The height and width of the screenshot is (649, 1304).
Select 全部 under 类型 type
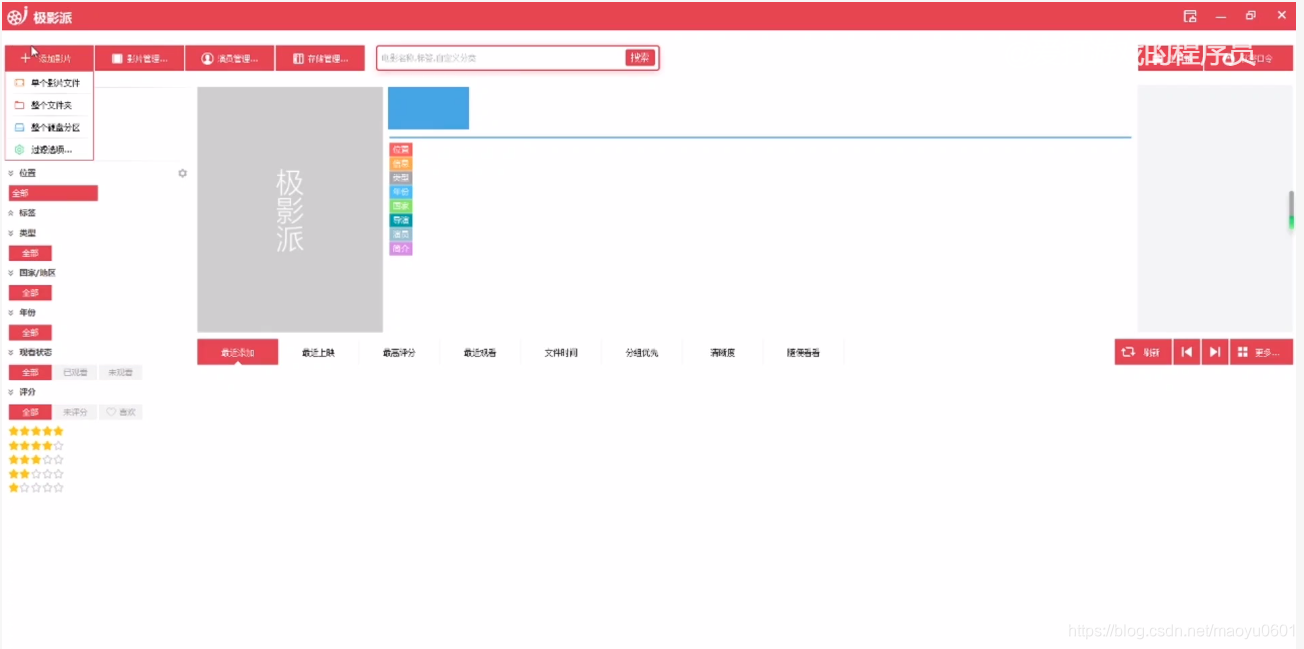tap(30, 253)
